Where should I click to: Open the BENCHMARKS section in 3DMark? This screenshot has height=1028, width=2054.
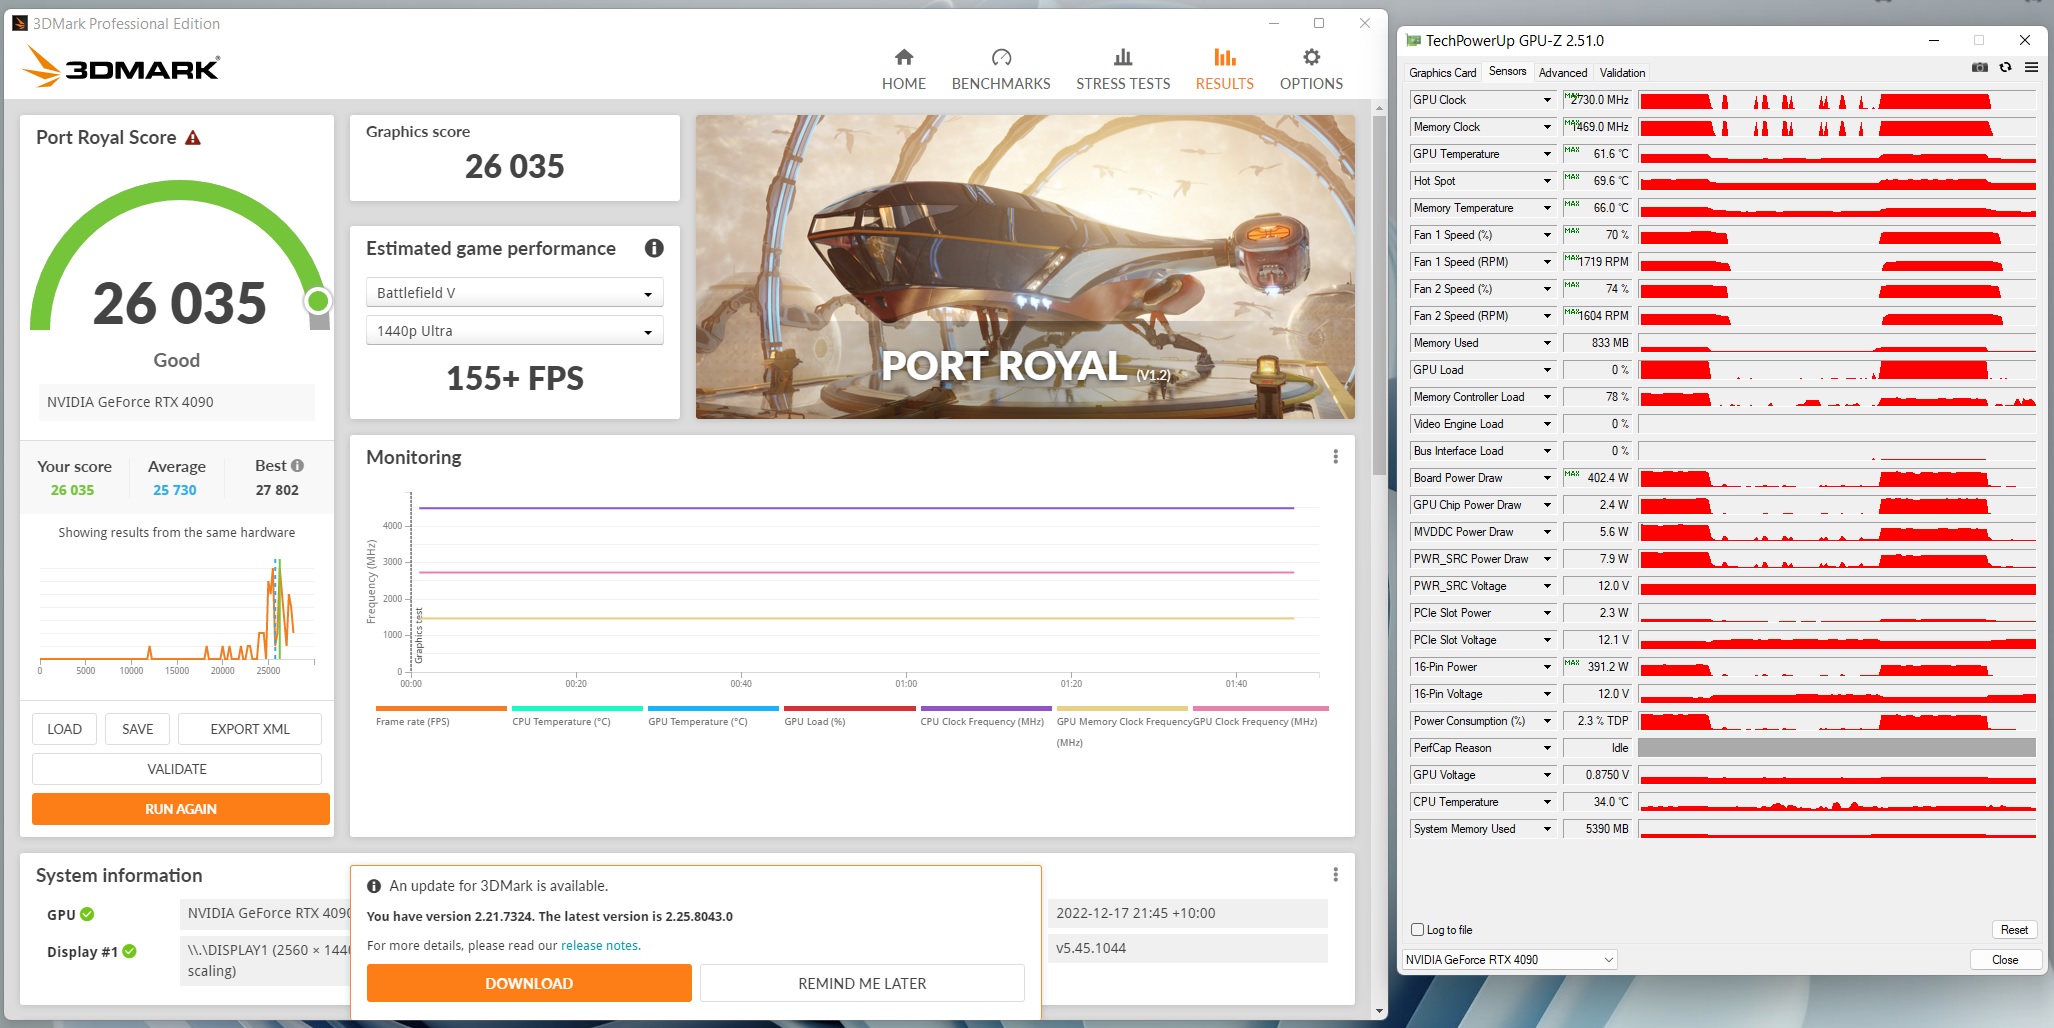[x=1001, y=69]
